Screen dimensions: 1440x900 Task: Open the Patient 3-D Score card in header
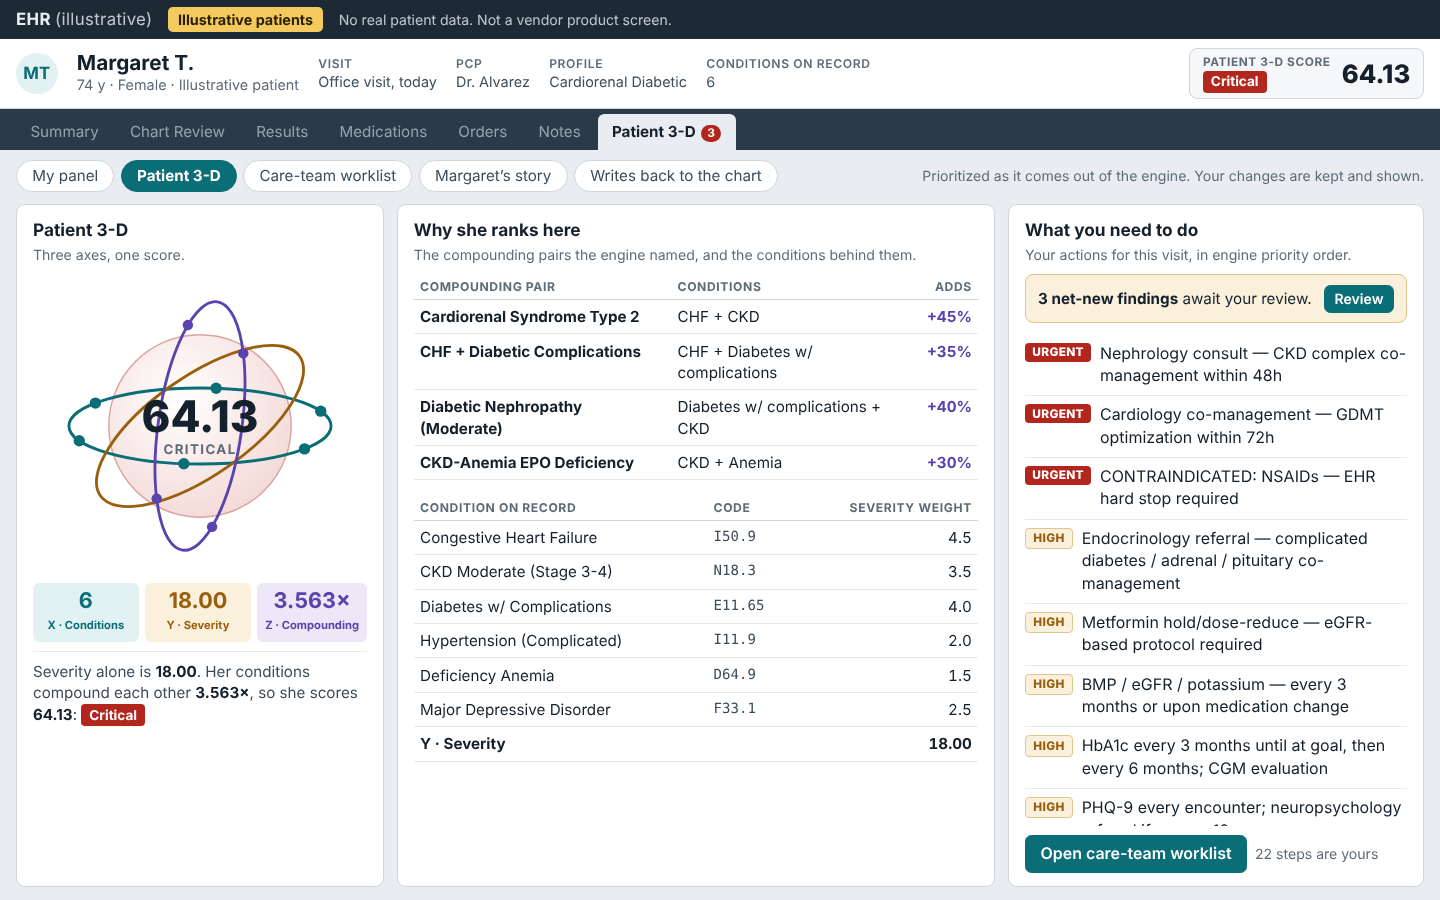(1306, 74)
